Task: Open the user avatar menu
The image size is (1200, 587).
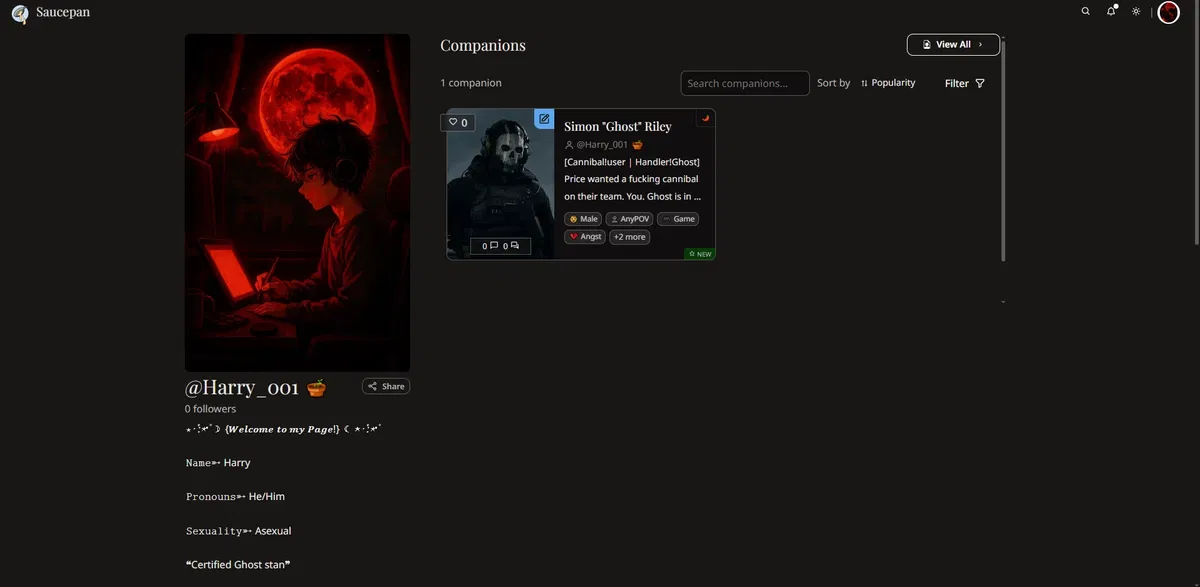Action: [x=1168, y=12]
